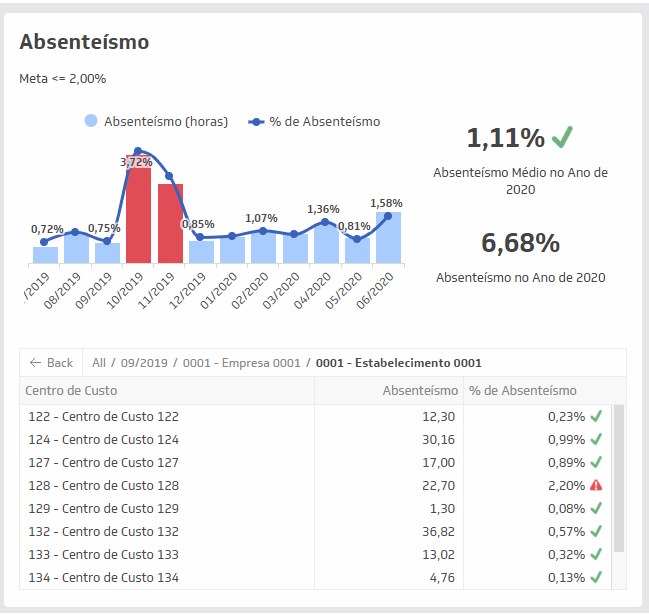The image size is (649, 614).
Task: Click green checkmark in Centro de Custo 132 row
Action: (596, 532)
